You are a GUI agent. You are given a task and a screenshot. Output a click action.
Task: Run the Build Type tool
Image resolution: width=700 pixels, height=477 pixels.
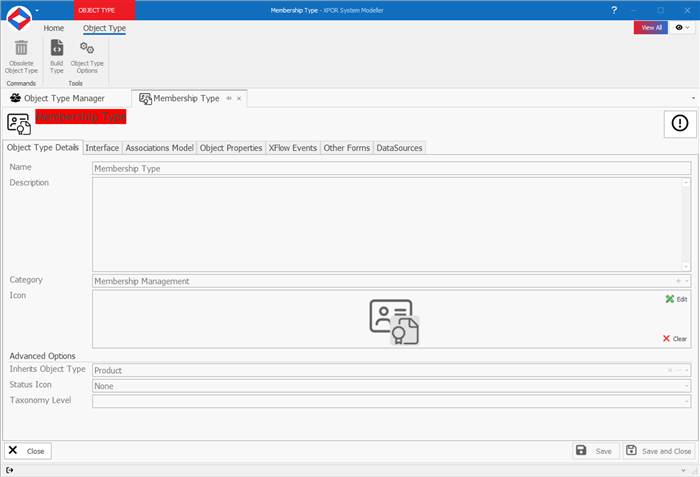57,56
